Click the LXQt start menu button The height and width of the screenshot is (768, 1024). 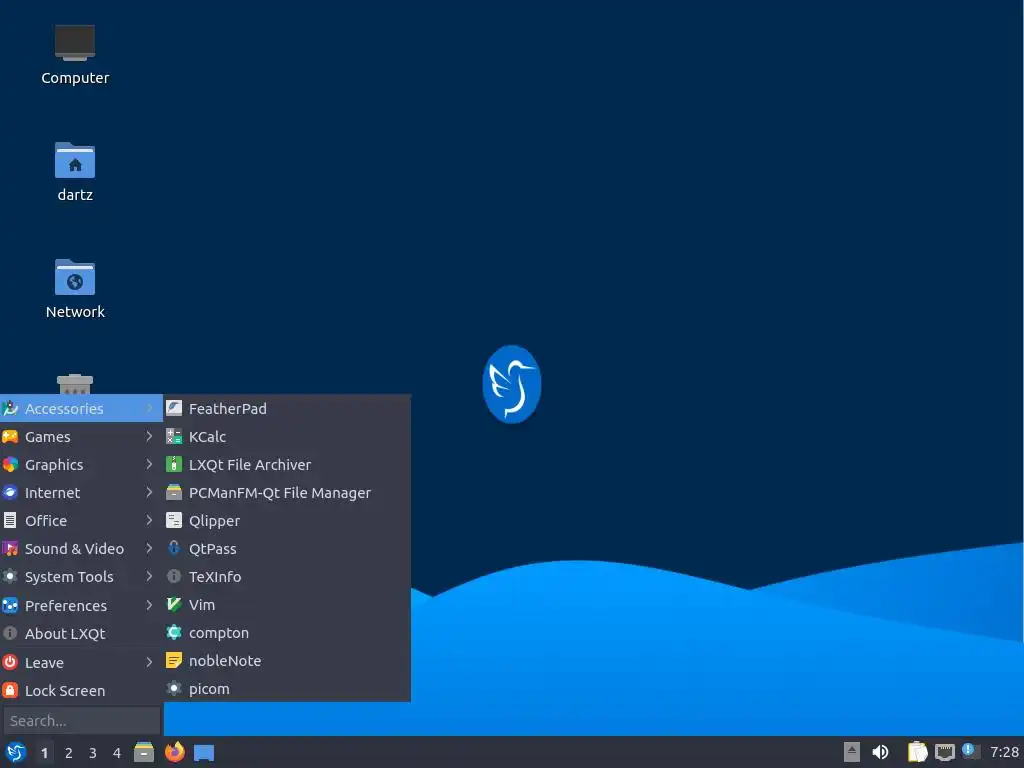[x=15, y=753]
